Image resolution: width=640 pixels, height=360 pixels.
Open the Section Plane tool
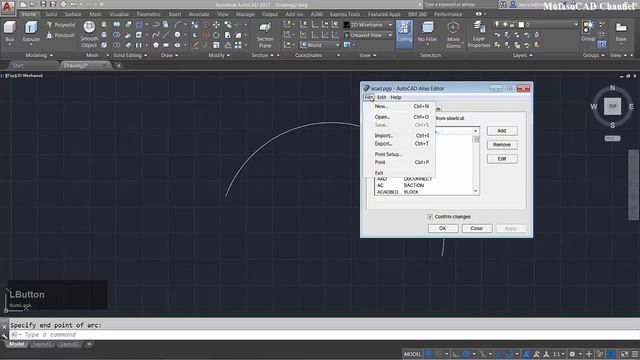[x=265, y=35]
